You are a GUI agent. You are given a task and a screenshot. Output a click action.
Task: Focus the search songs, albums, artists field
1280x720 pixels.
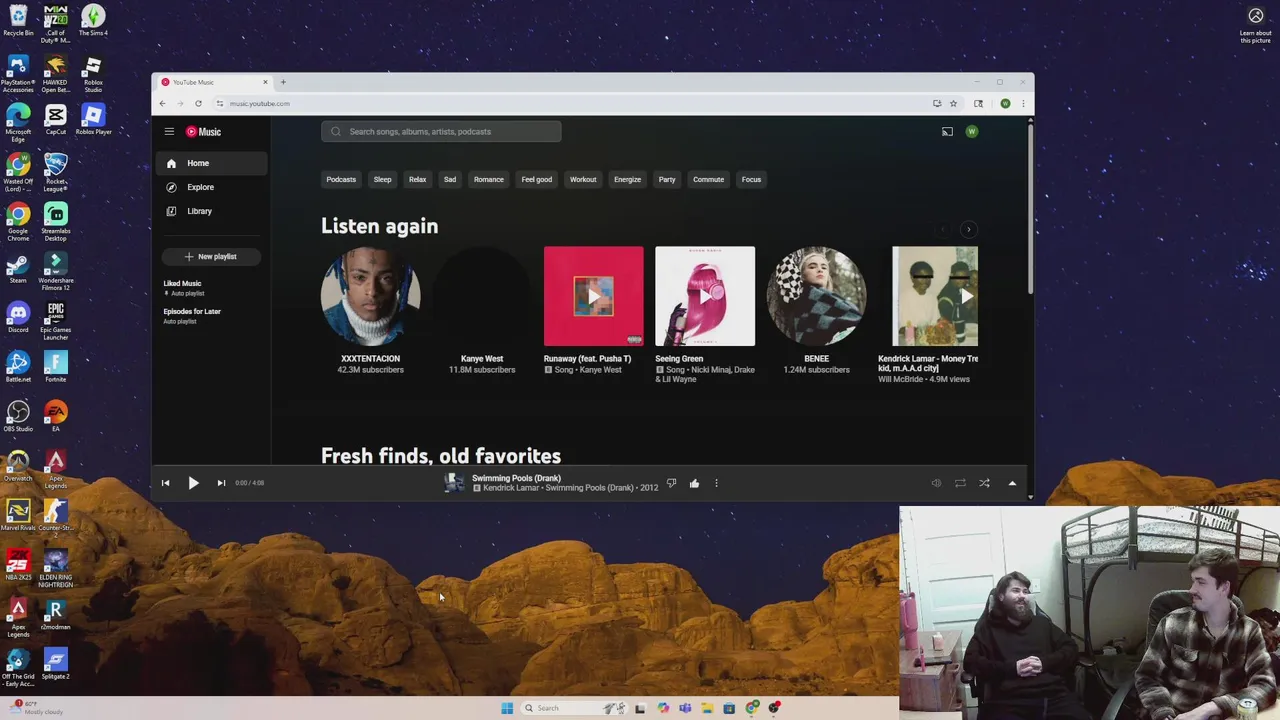tap(441, 132)
